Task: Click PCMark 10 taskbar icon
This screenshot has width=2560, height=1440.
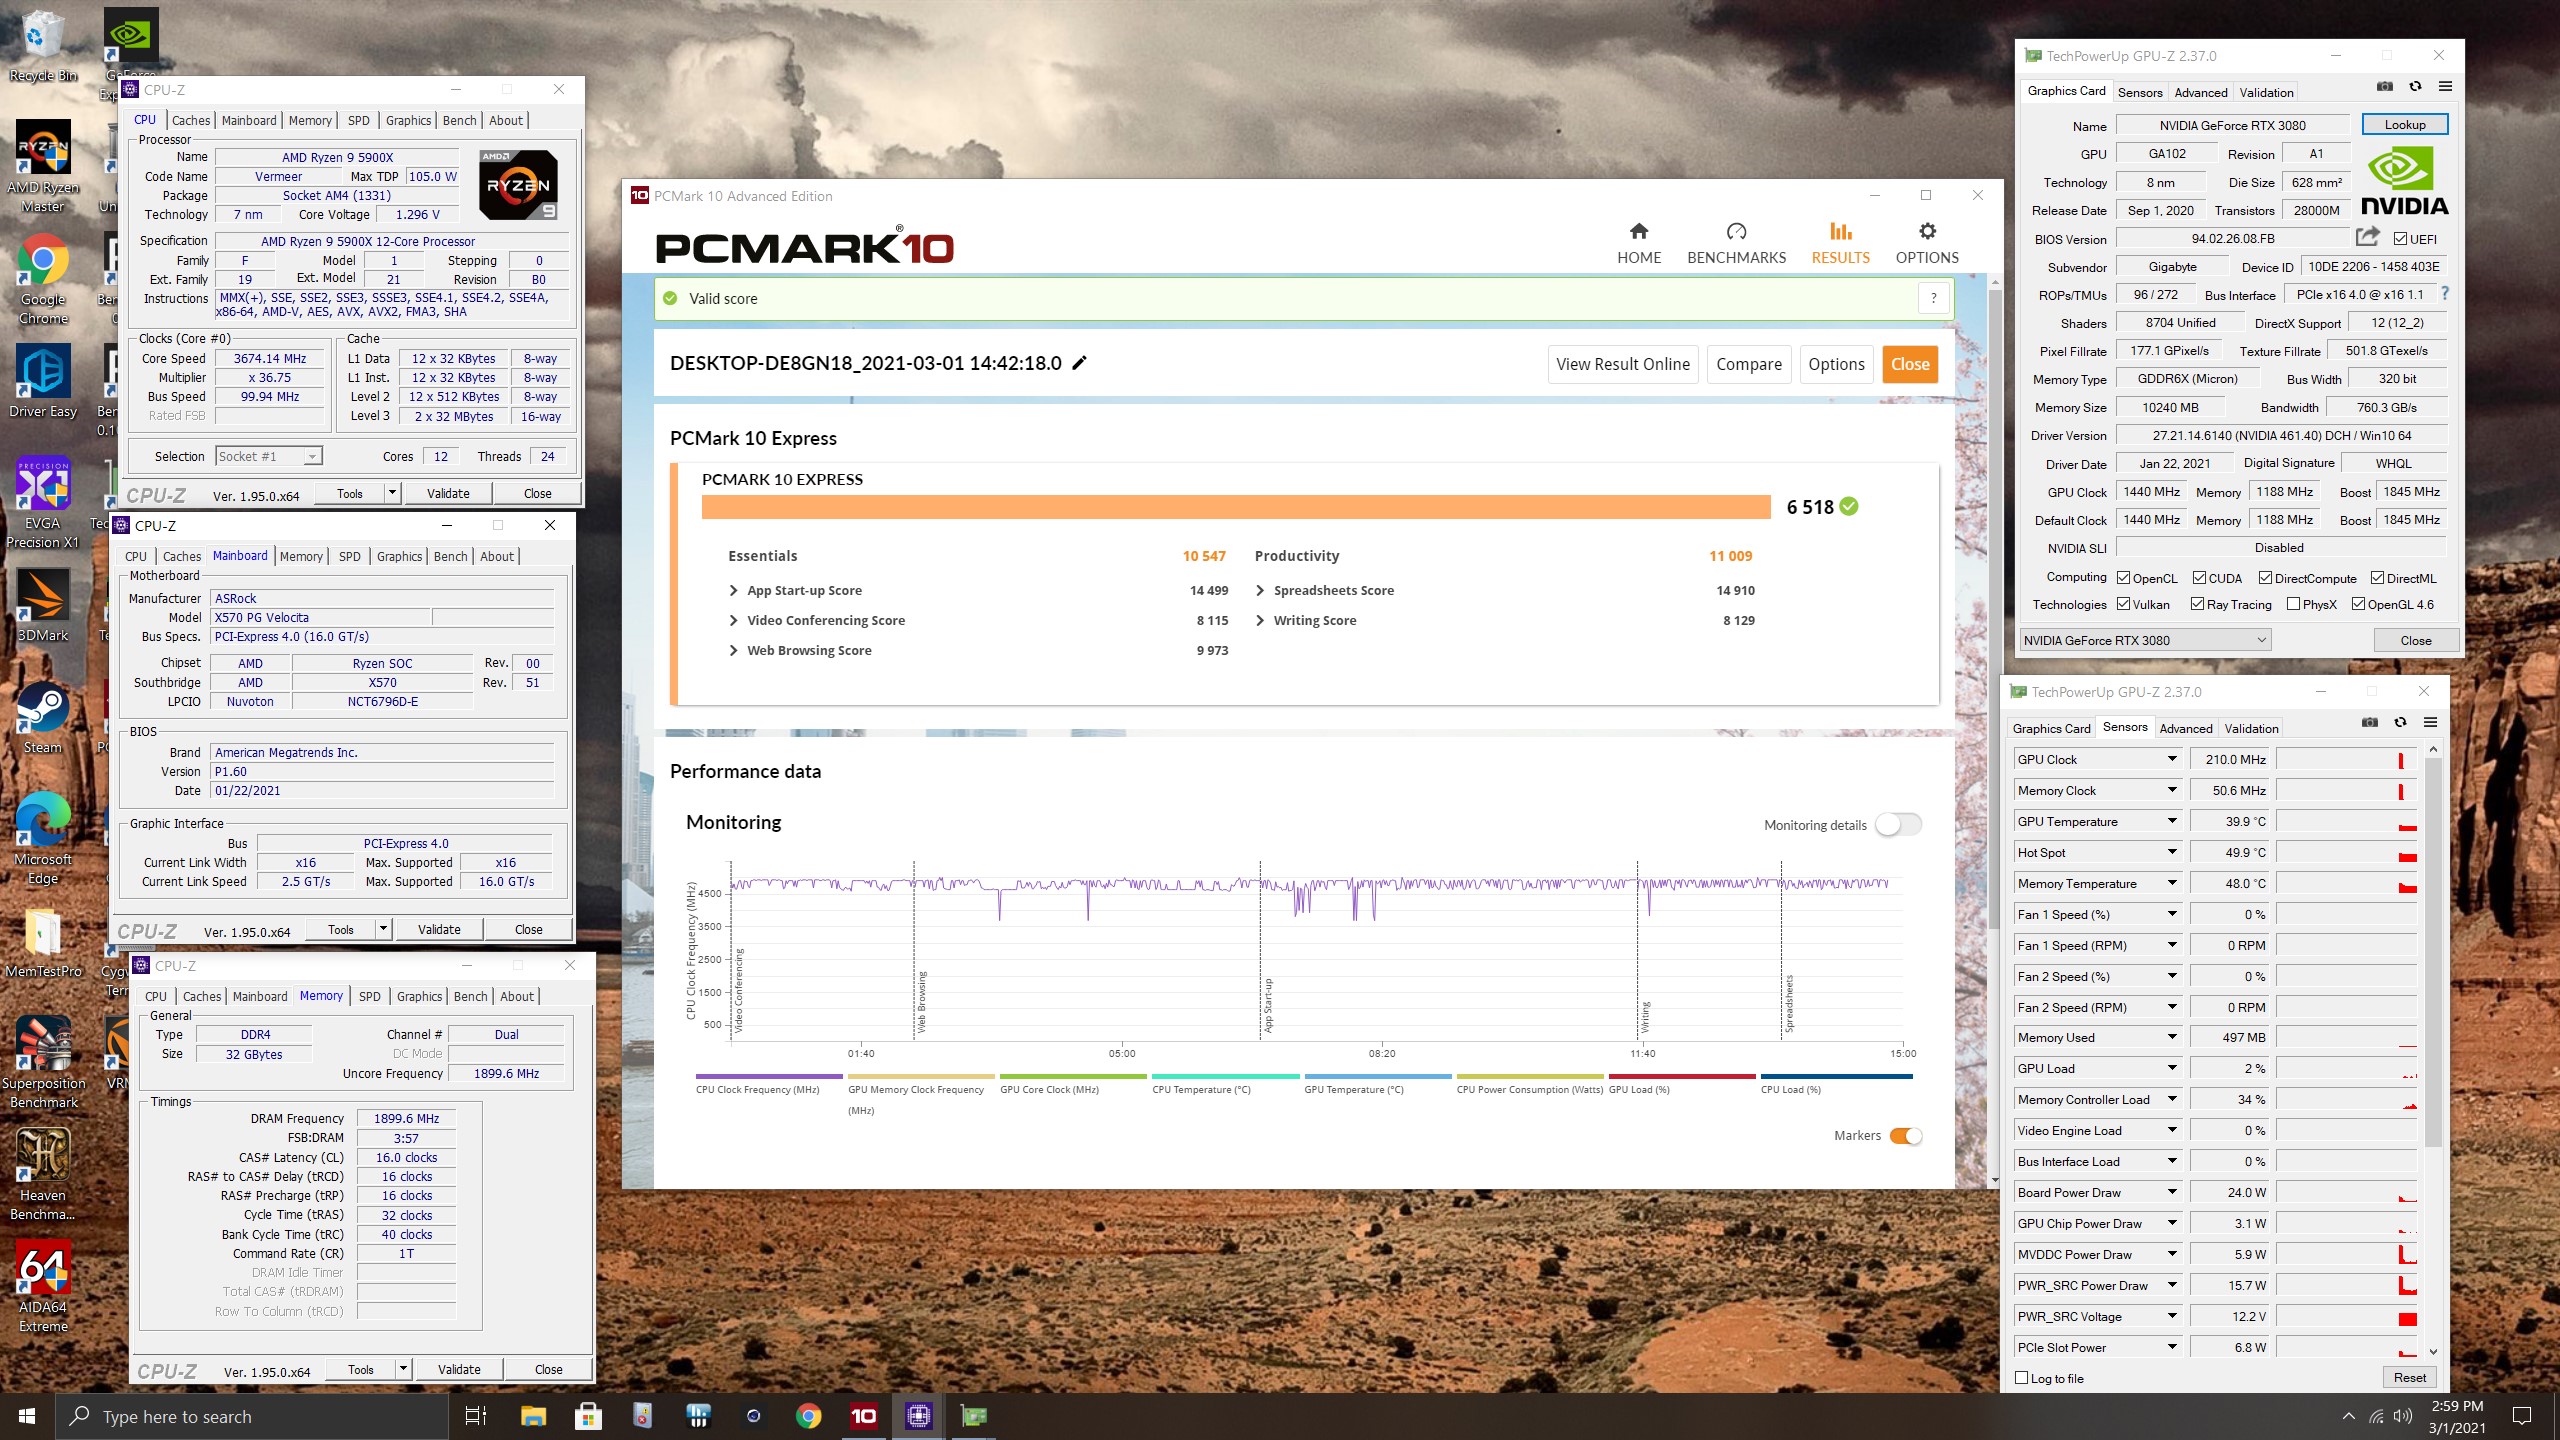Action: click(863, 1416)
